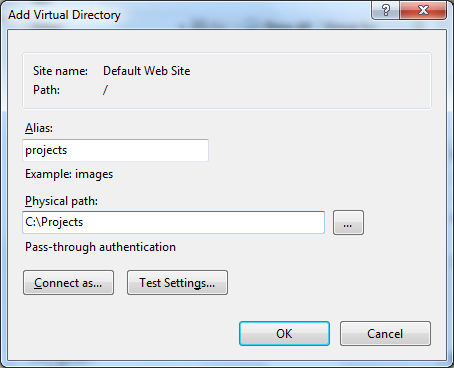Click the Pass-through authentication text

[100, 247]
